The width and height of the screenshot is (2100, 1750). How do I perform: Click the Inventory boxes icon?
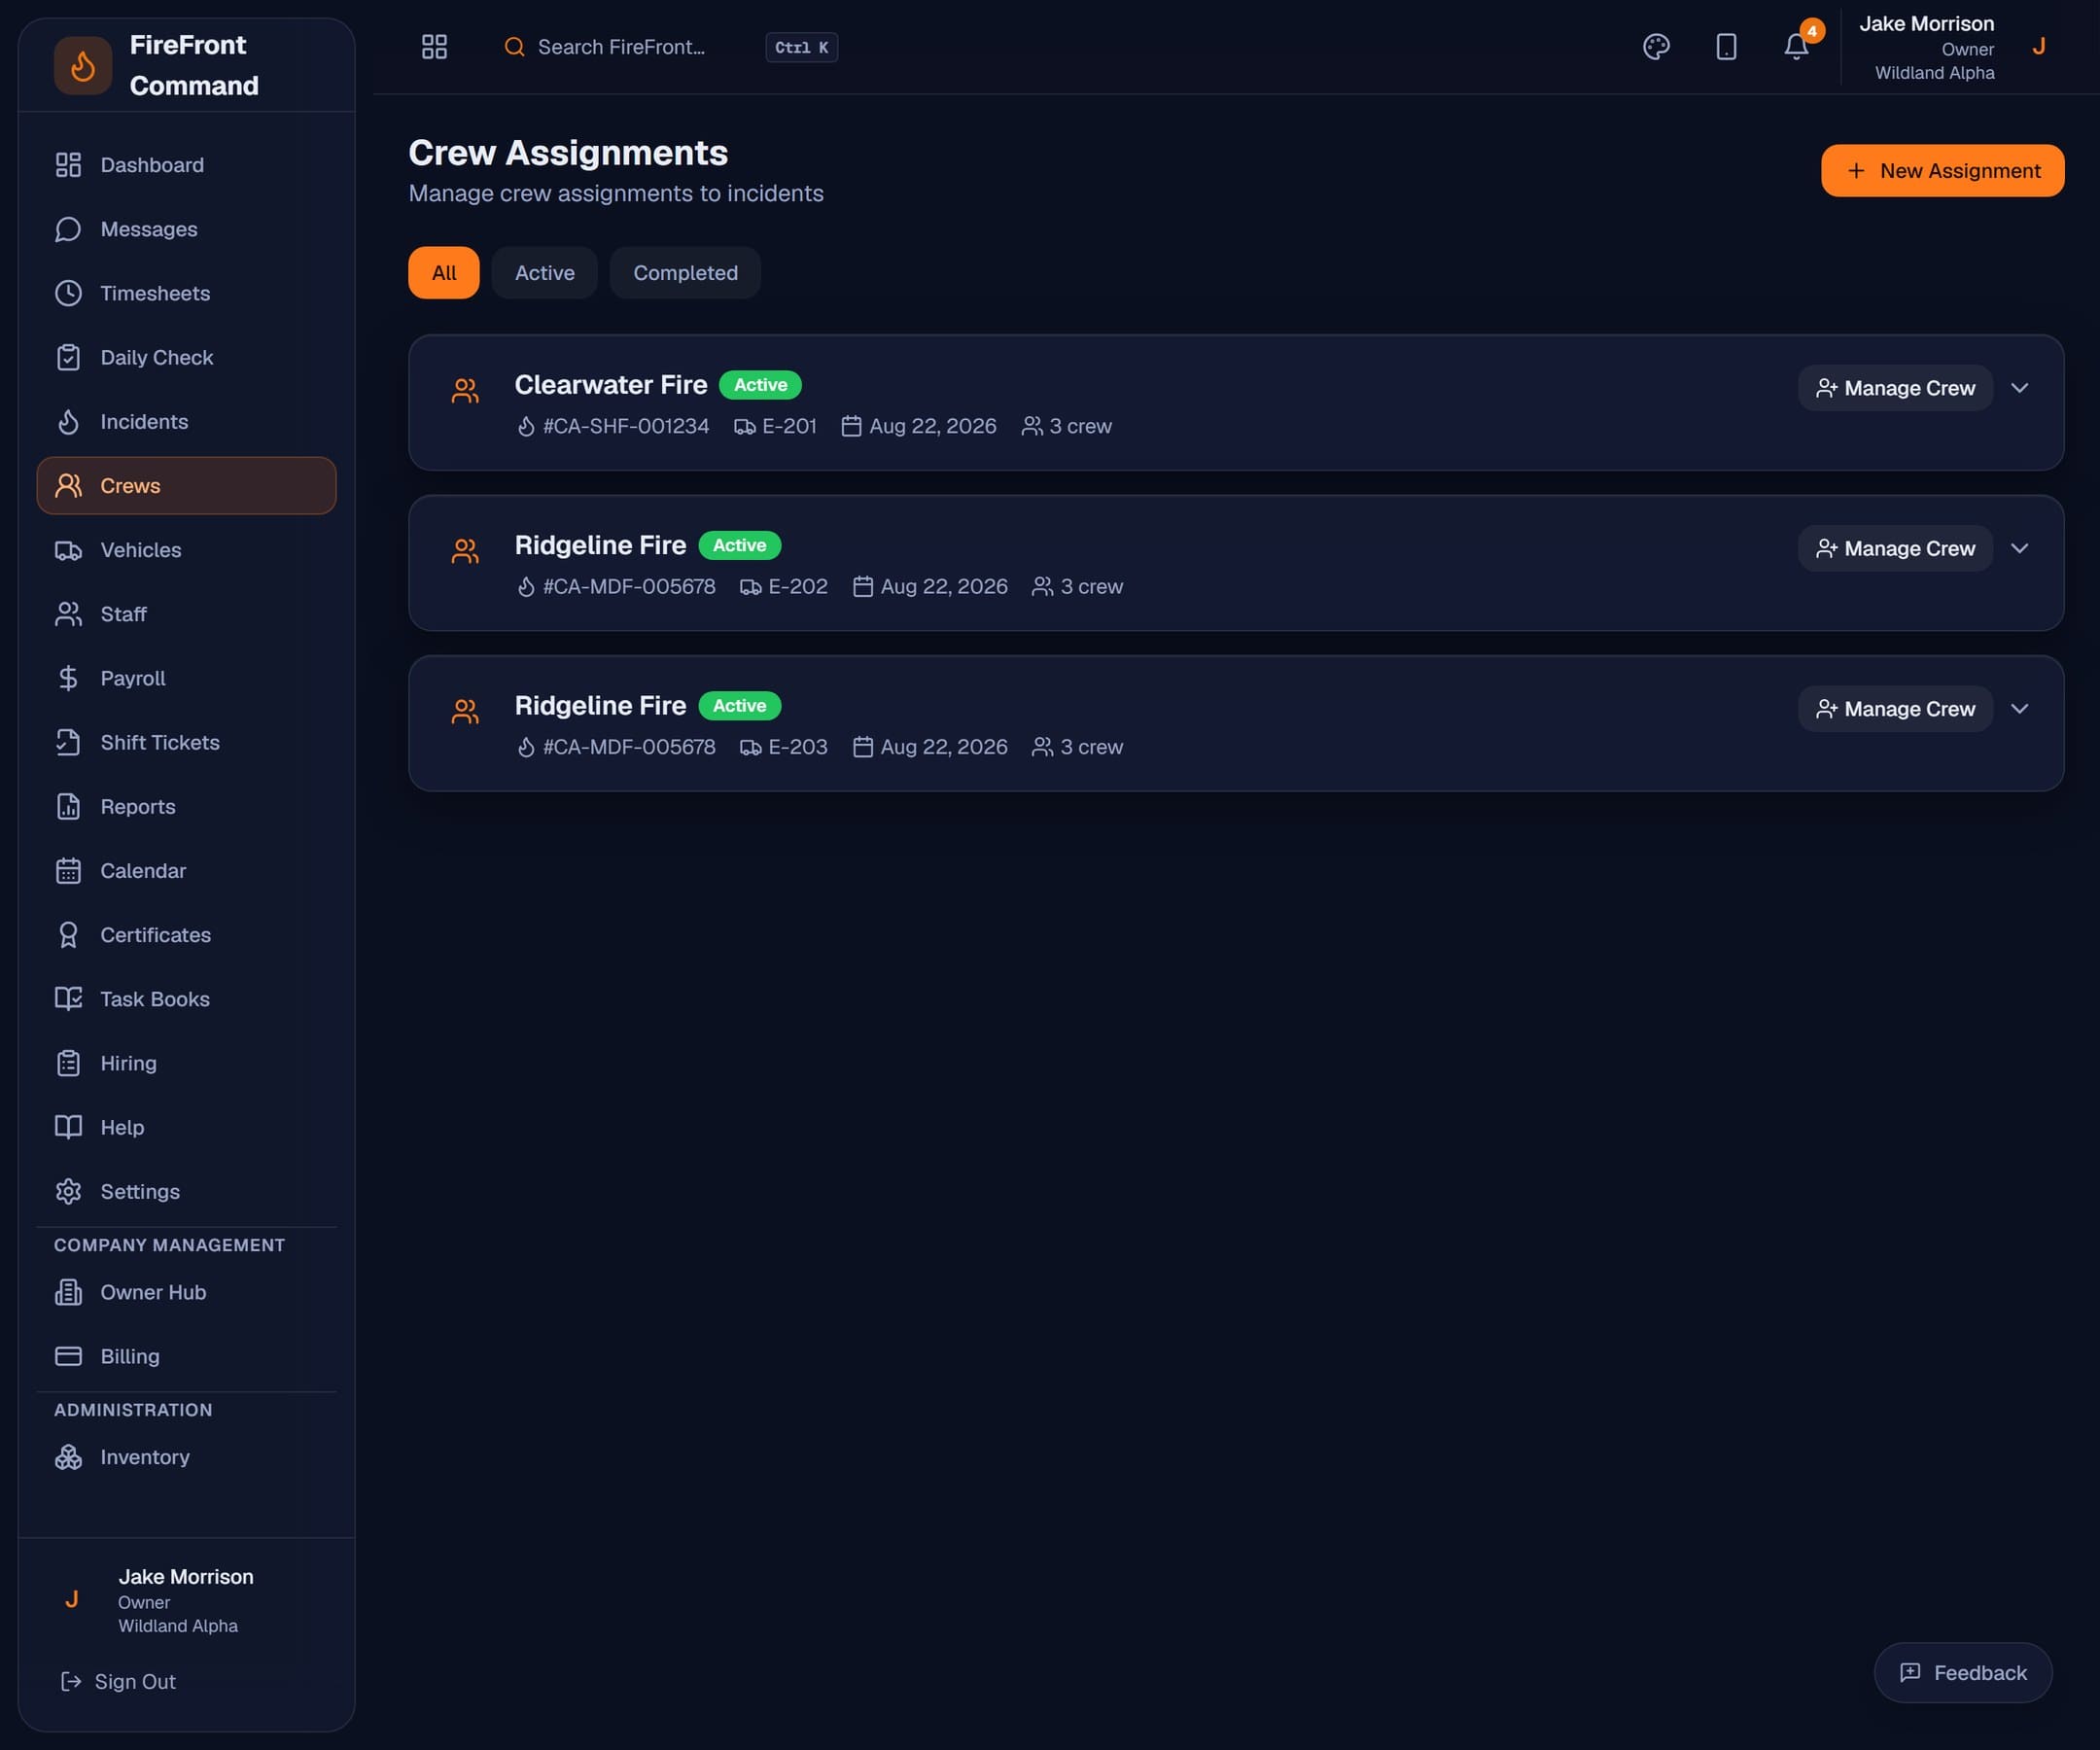(68, 1457)
